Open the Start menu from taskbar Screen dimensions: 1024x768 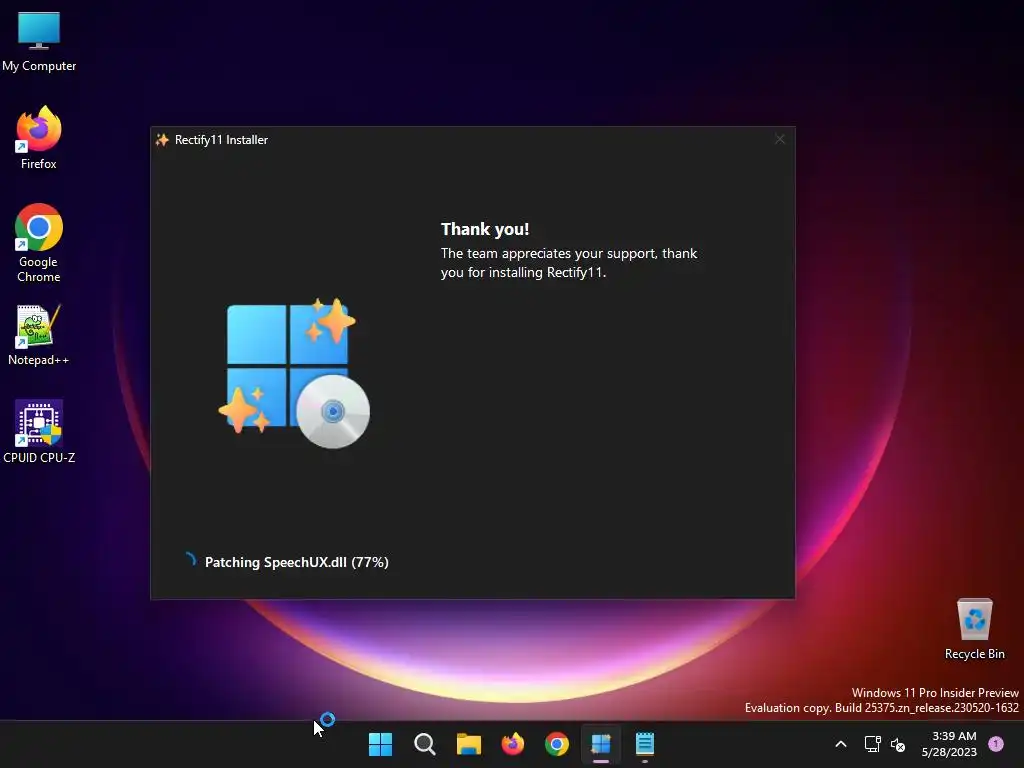380,744
